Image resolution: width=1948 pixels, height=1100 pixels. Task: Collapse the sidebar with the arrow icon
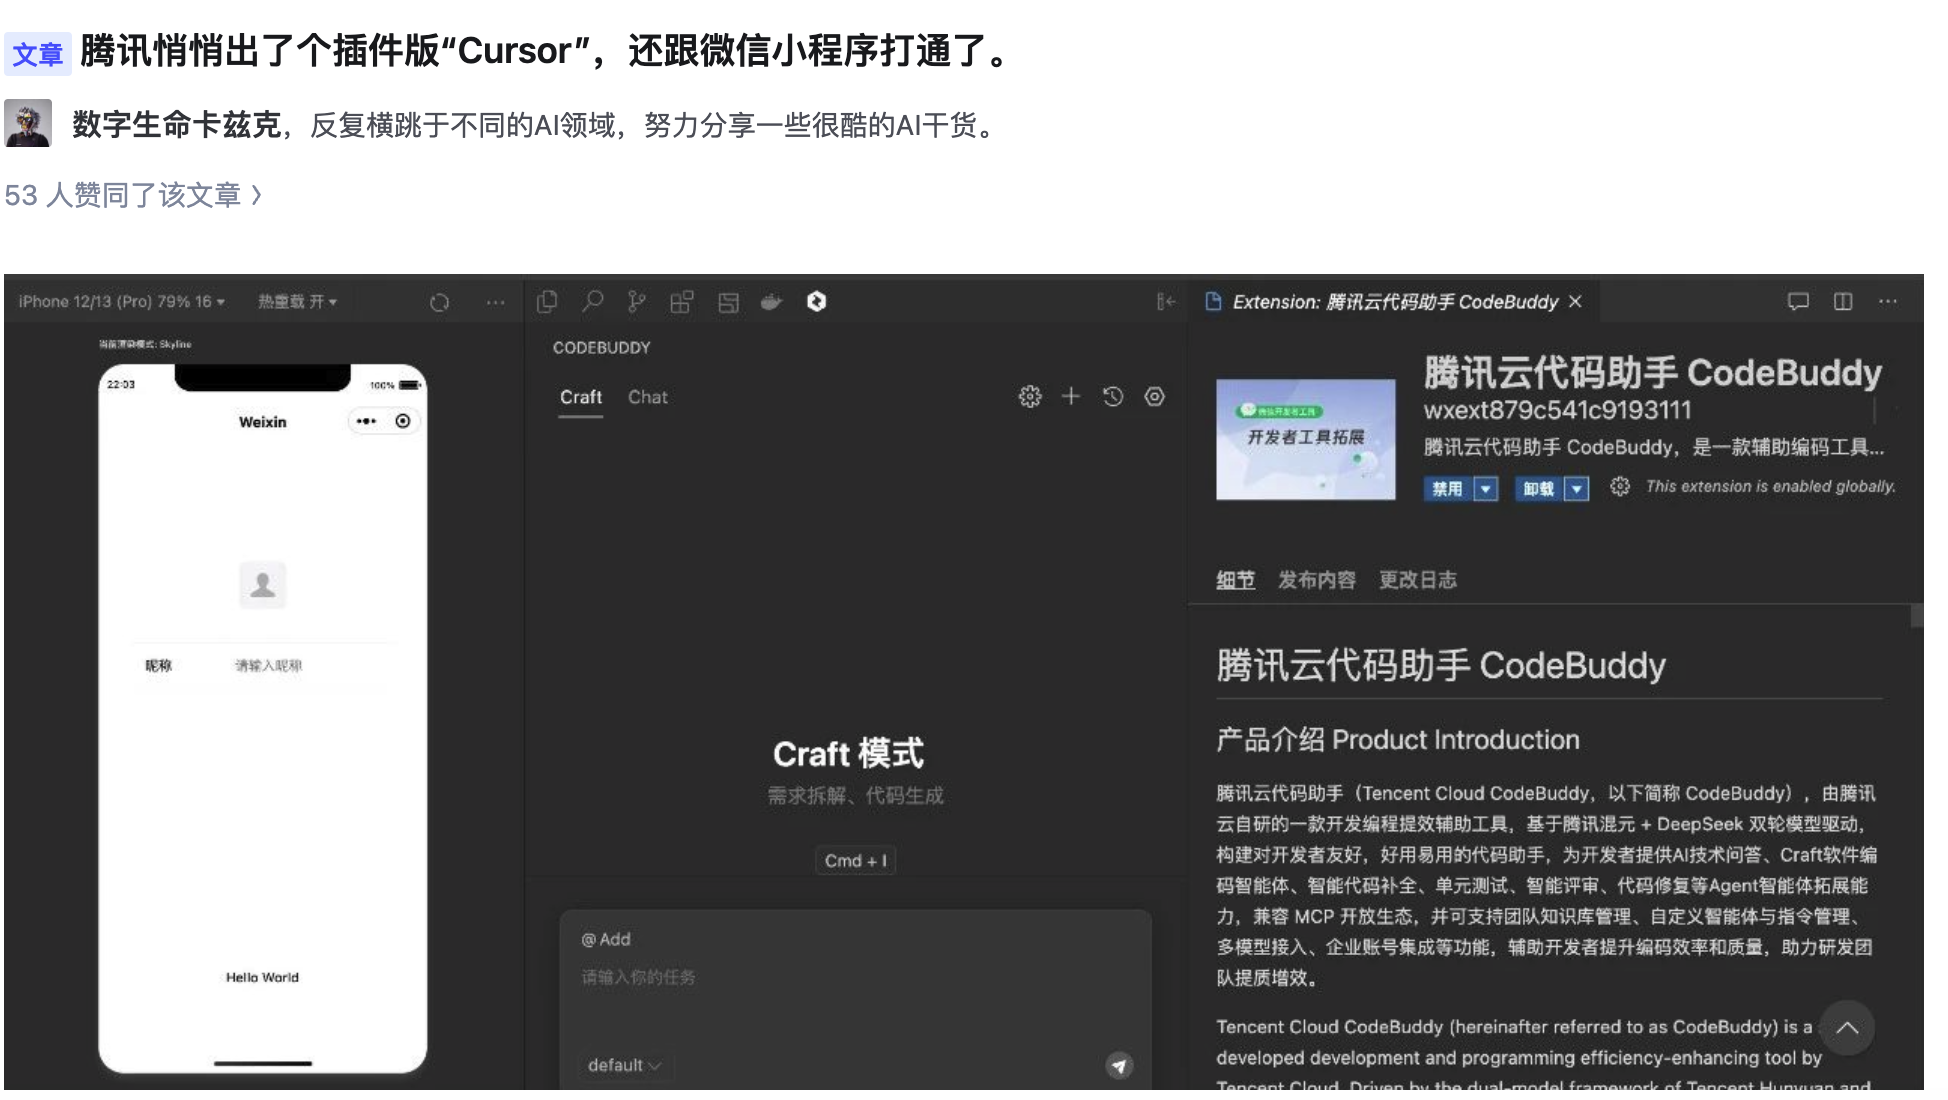tap(1165, 302)
